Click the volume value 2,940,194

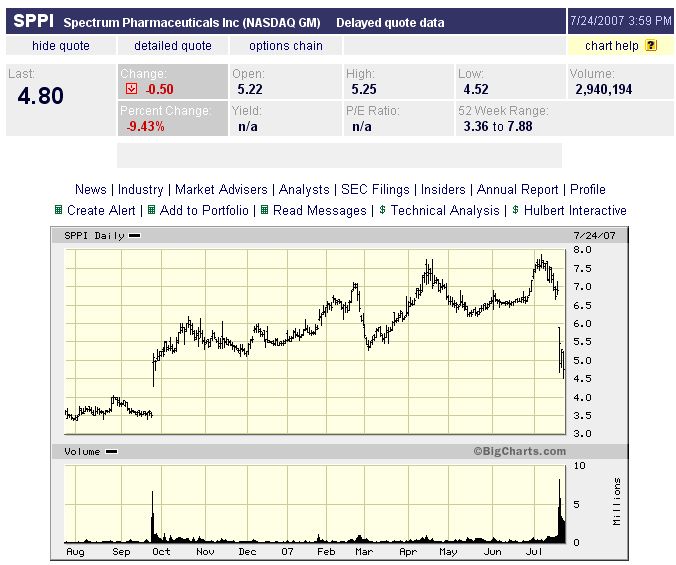click(x=604, y=89)
